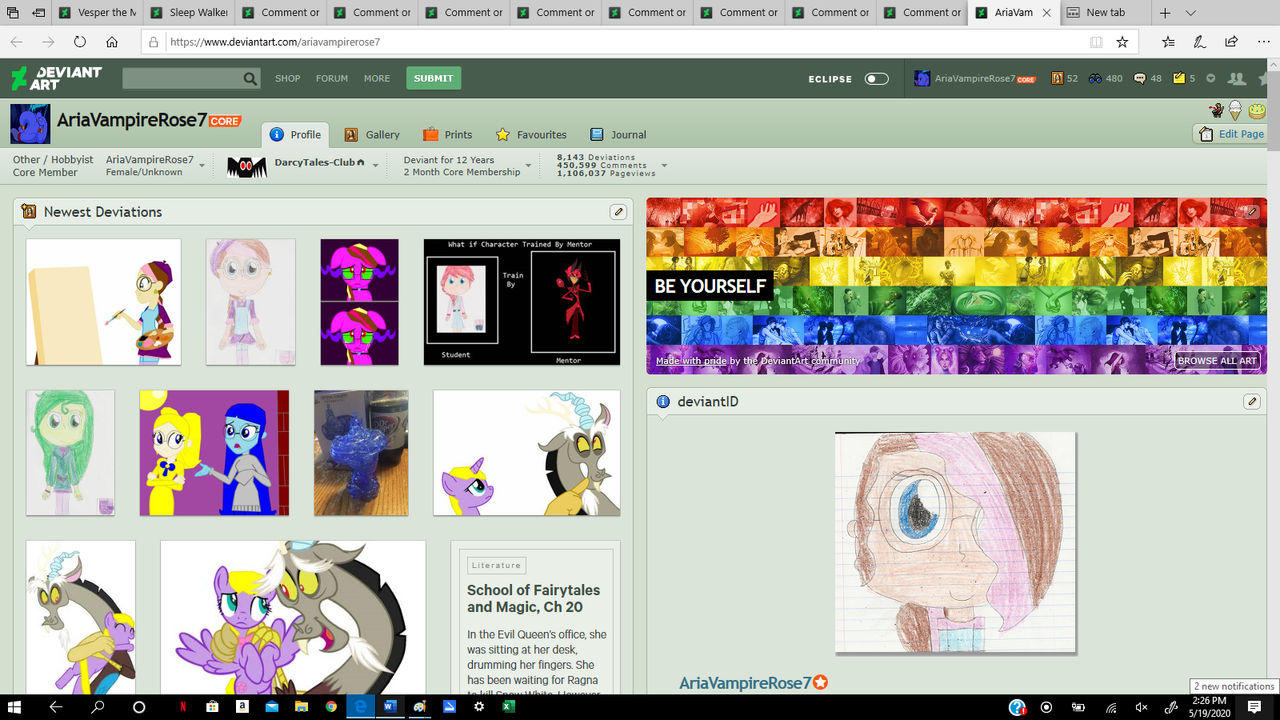
Task: Click the browser Home button
Action: [112, 42]
